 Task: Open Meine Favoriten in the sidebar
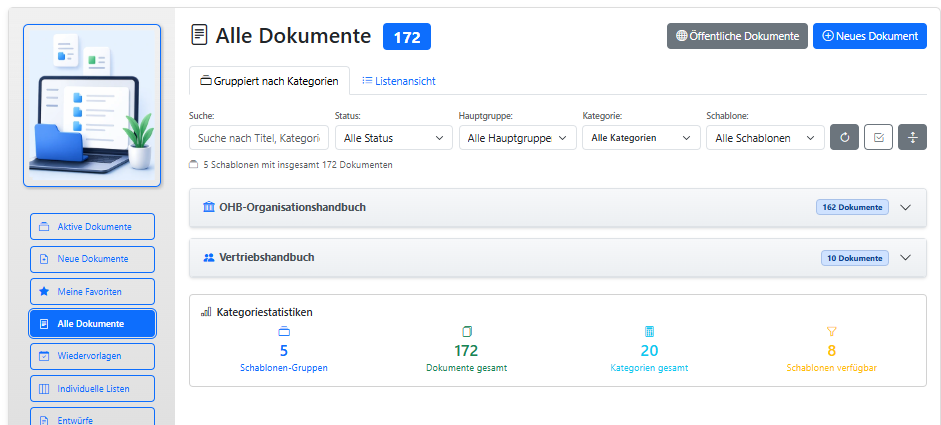92,292
